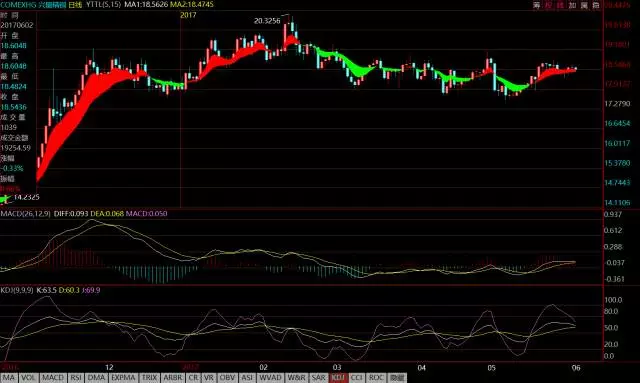
Task: Click the rightmost top toolbar icon
Action: [x=596, y=5]
